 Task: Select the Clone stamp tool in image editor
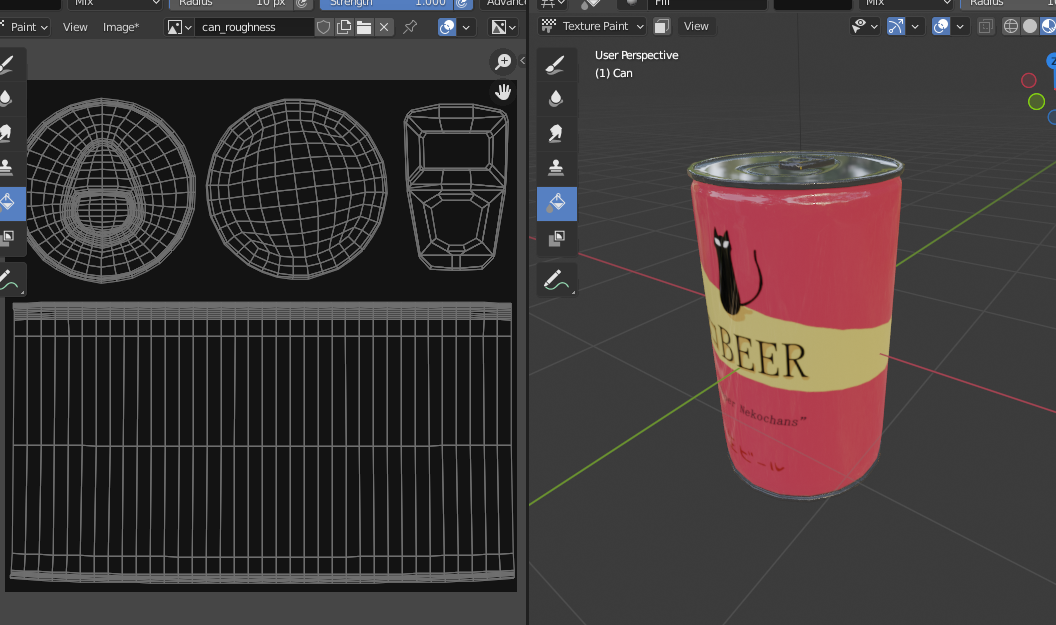(x=8, y=167)
